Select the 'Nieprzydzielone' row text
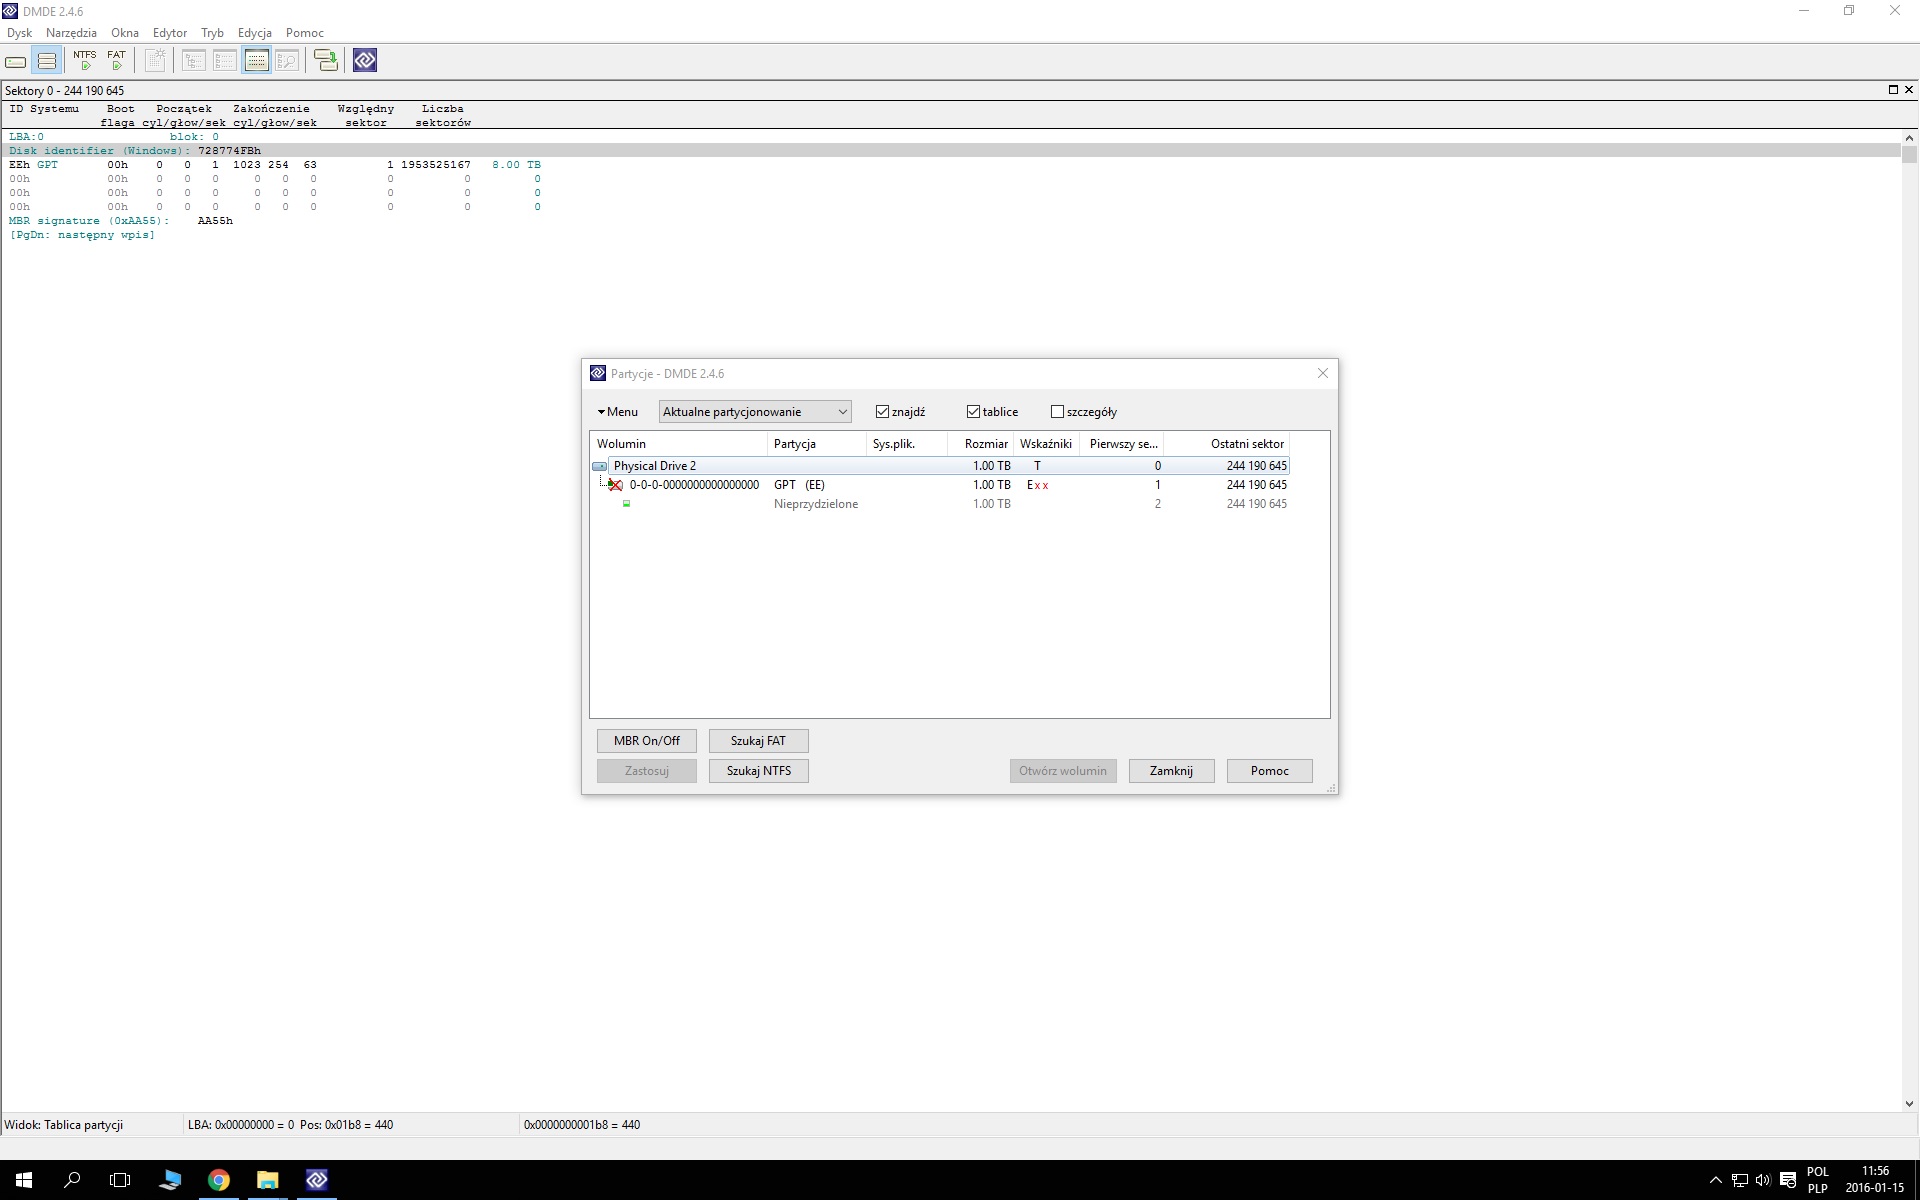 tap(816, 504)
